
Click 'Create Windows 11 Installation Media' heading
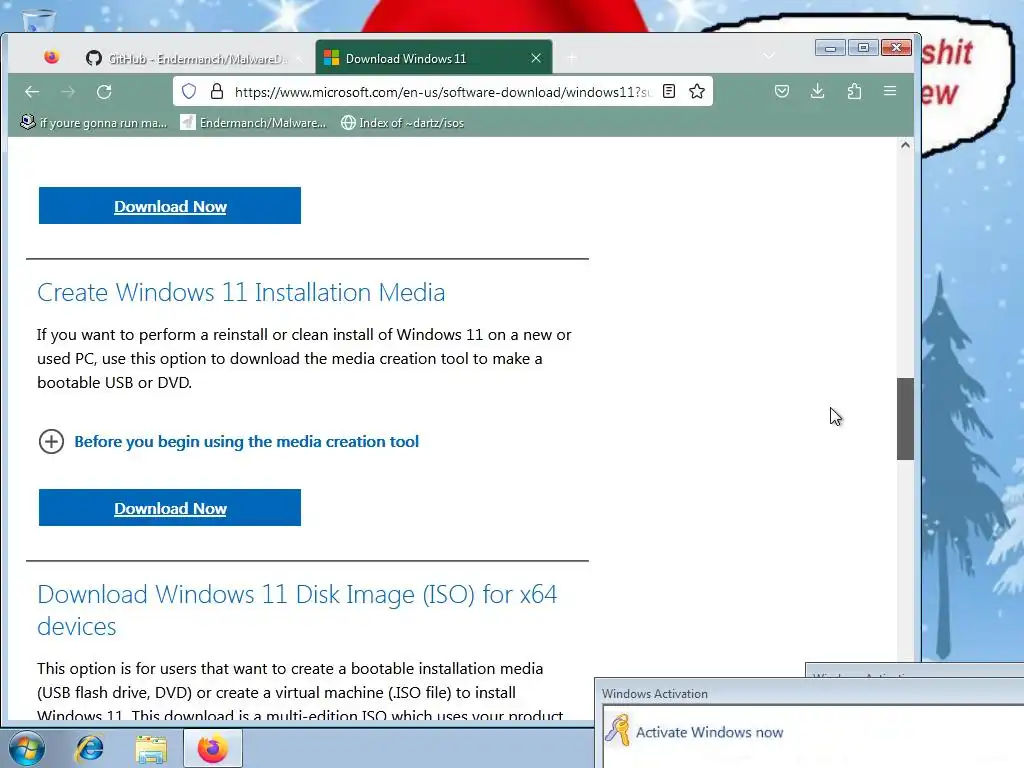tap(241, 292)
